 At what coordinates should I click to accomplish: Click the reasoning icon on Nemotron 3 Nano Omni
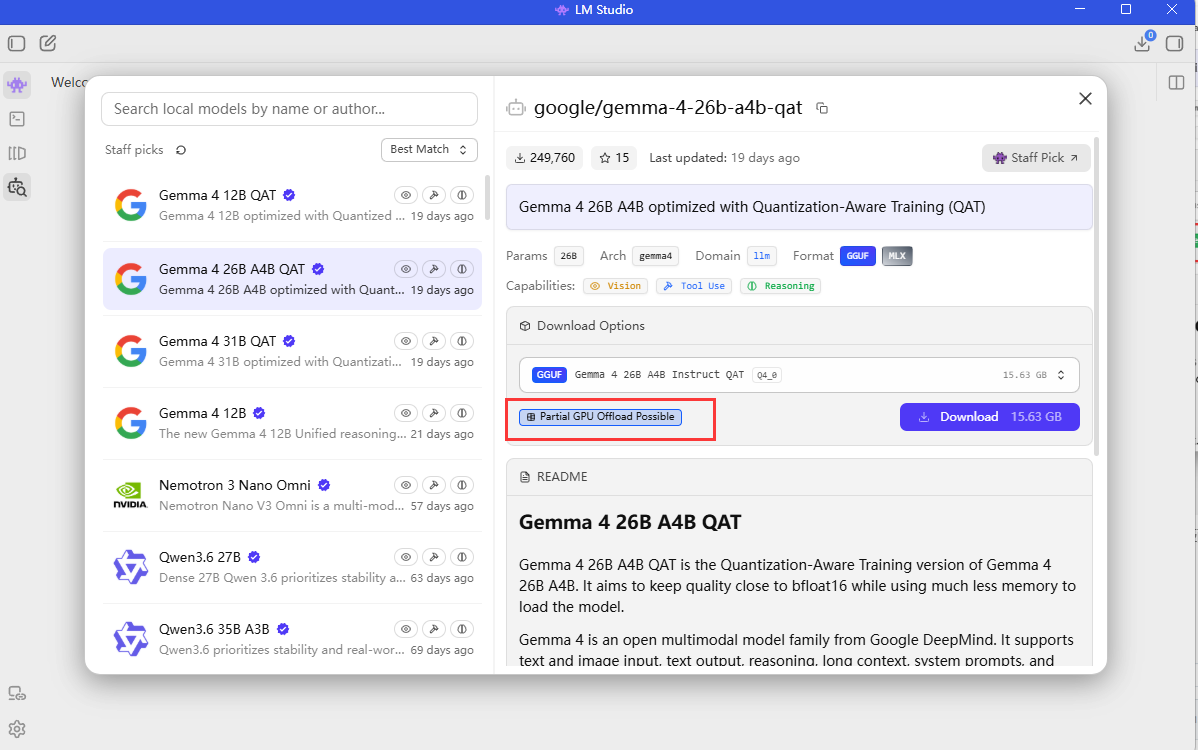(462, 485)
